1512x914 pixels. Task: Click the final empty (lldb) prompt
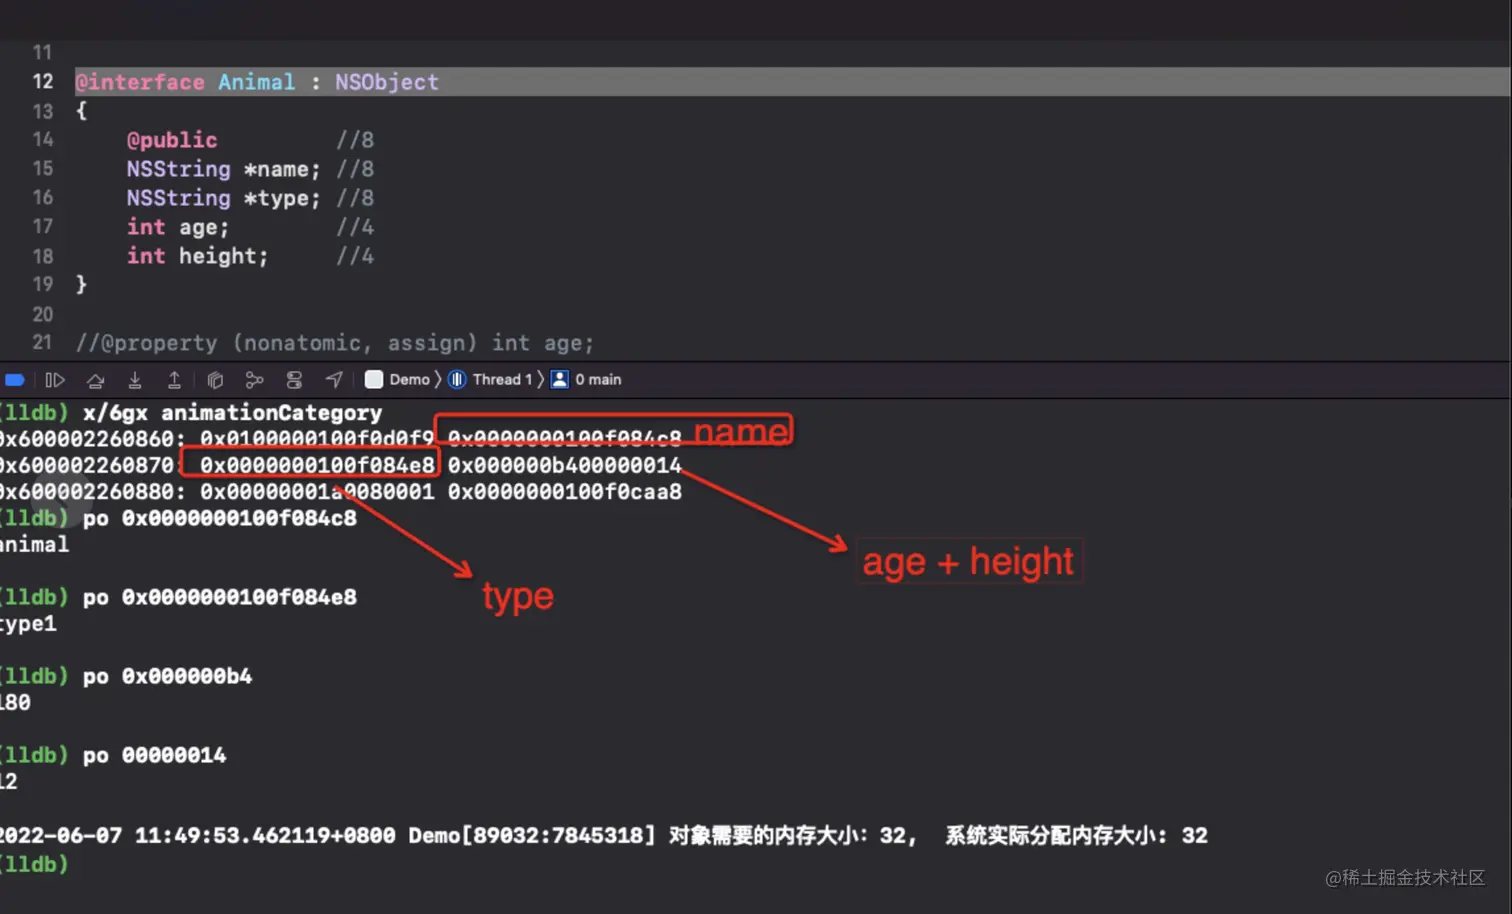[34, 864]
